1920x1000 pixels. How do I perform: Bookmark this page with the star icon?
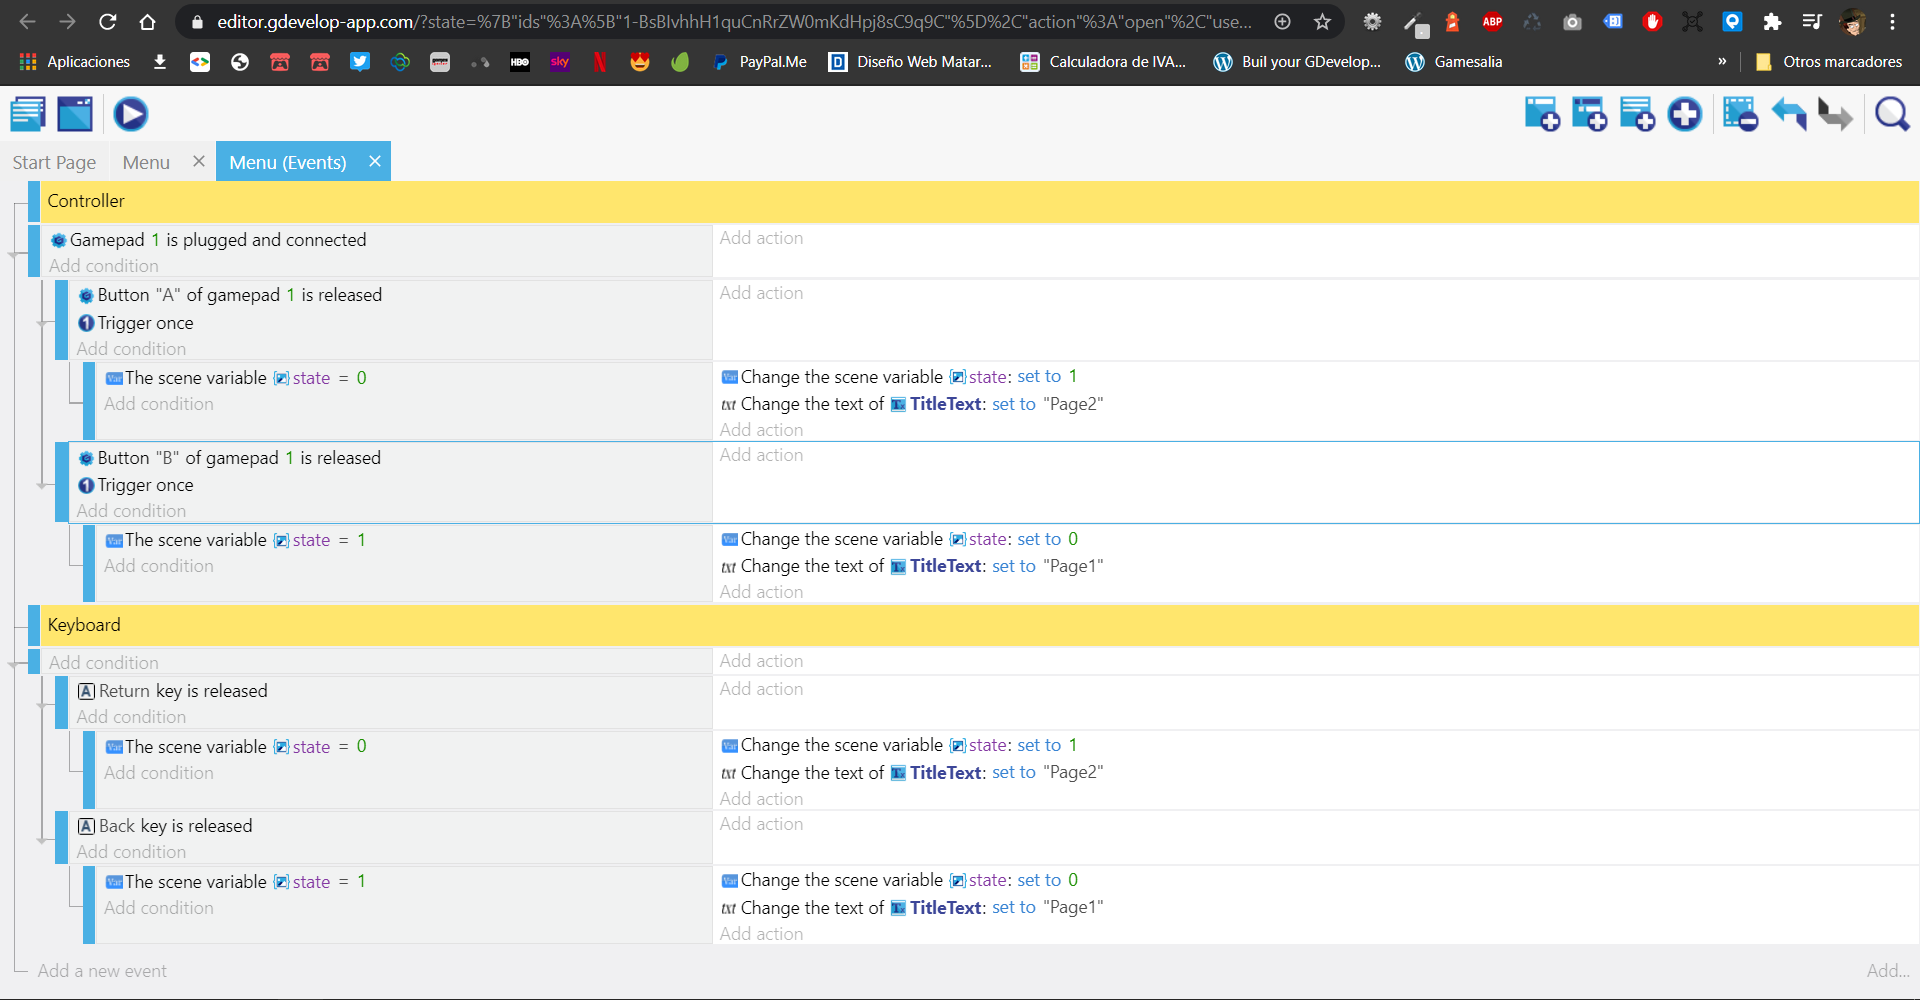(1322, 22)
